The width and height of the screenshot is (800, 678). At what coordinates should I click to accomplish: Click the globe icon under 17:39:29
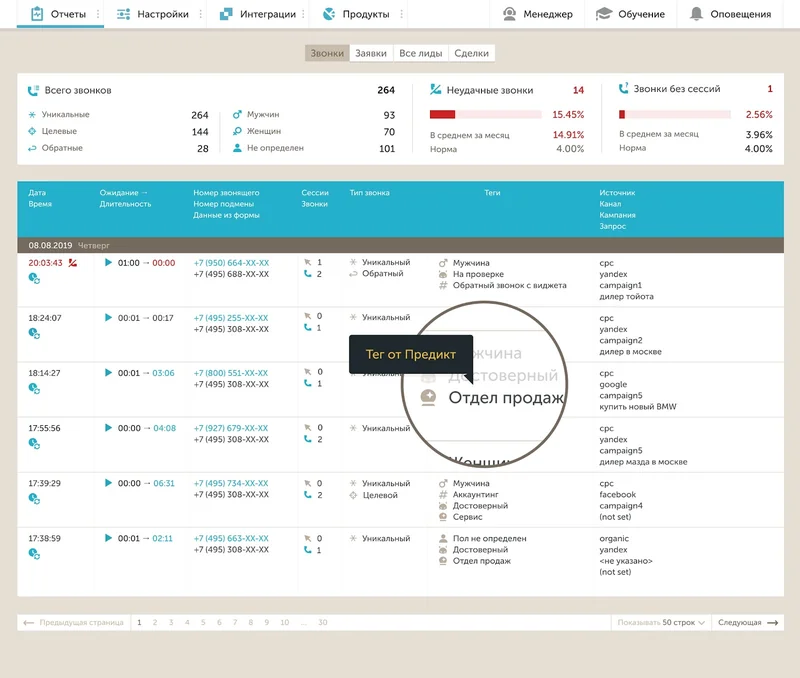click(x=34, y=499)
